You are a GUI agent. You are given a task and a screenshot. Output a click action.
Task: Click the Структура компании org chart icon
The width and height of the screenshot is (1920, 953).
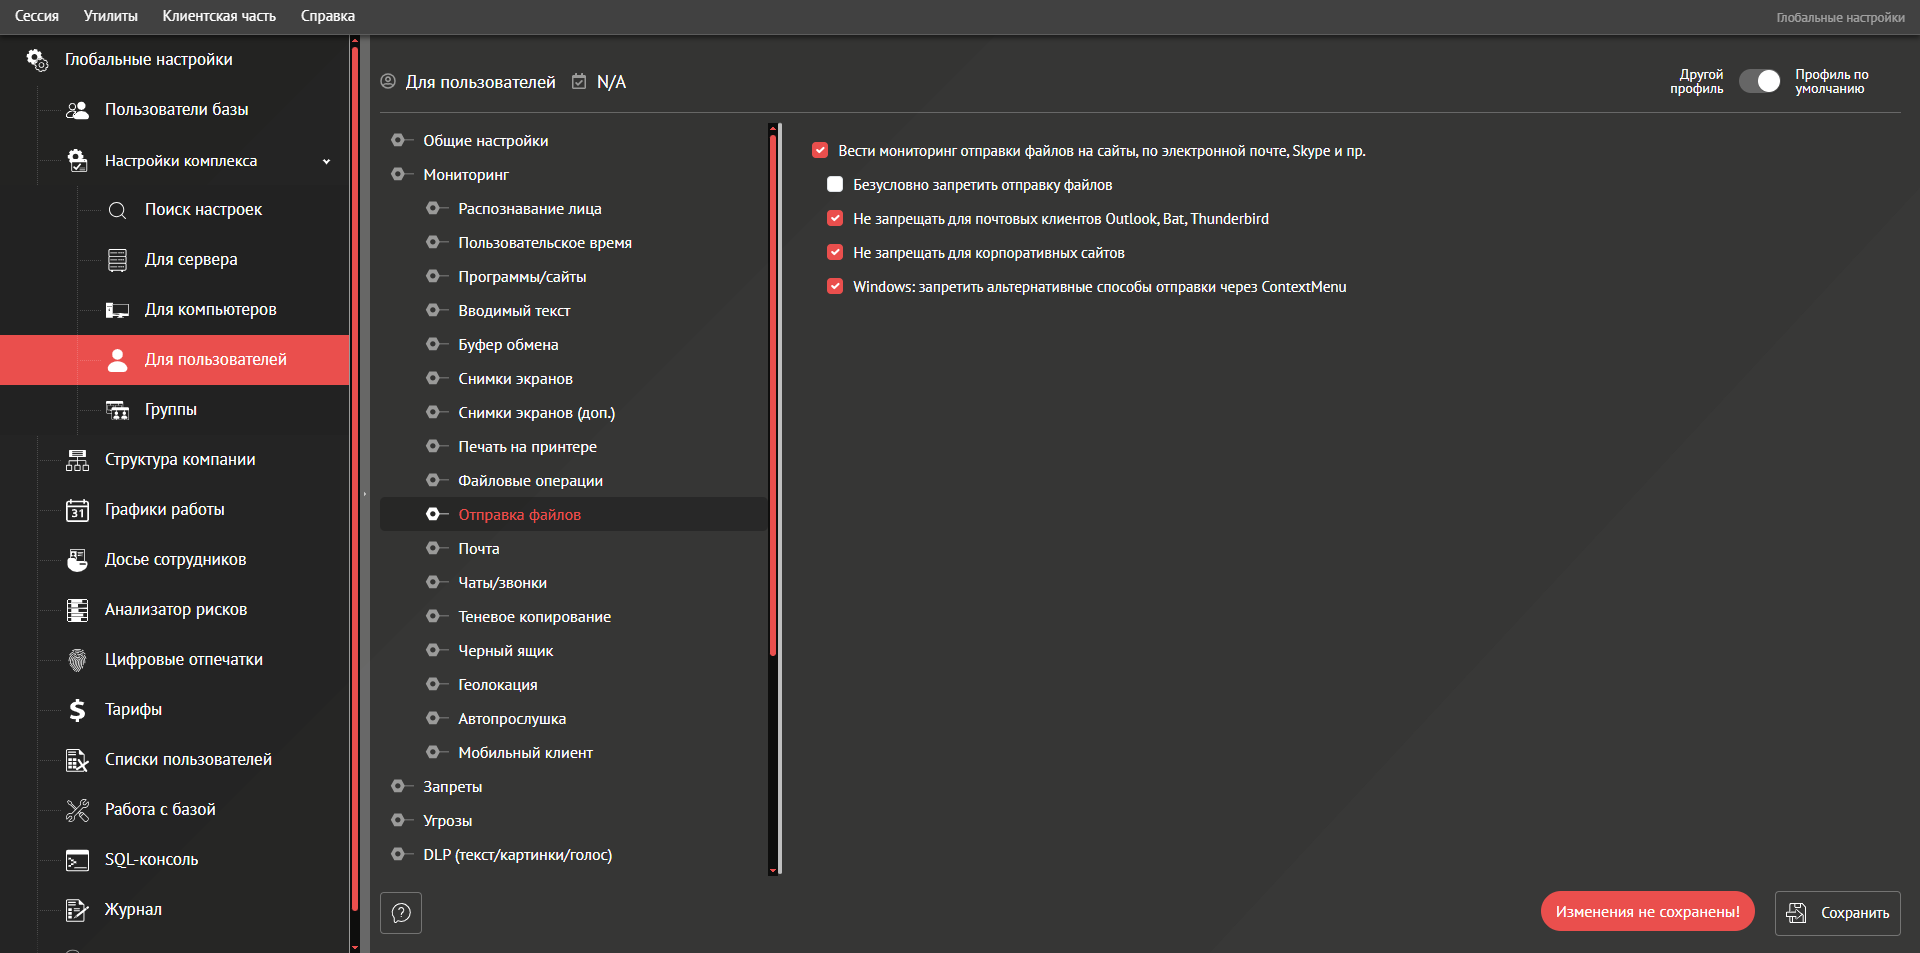click(x=77, y=460)
